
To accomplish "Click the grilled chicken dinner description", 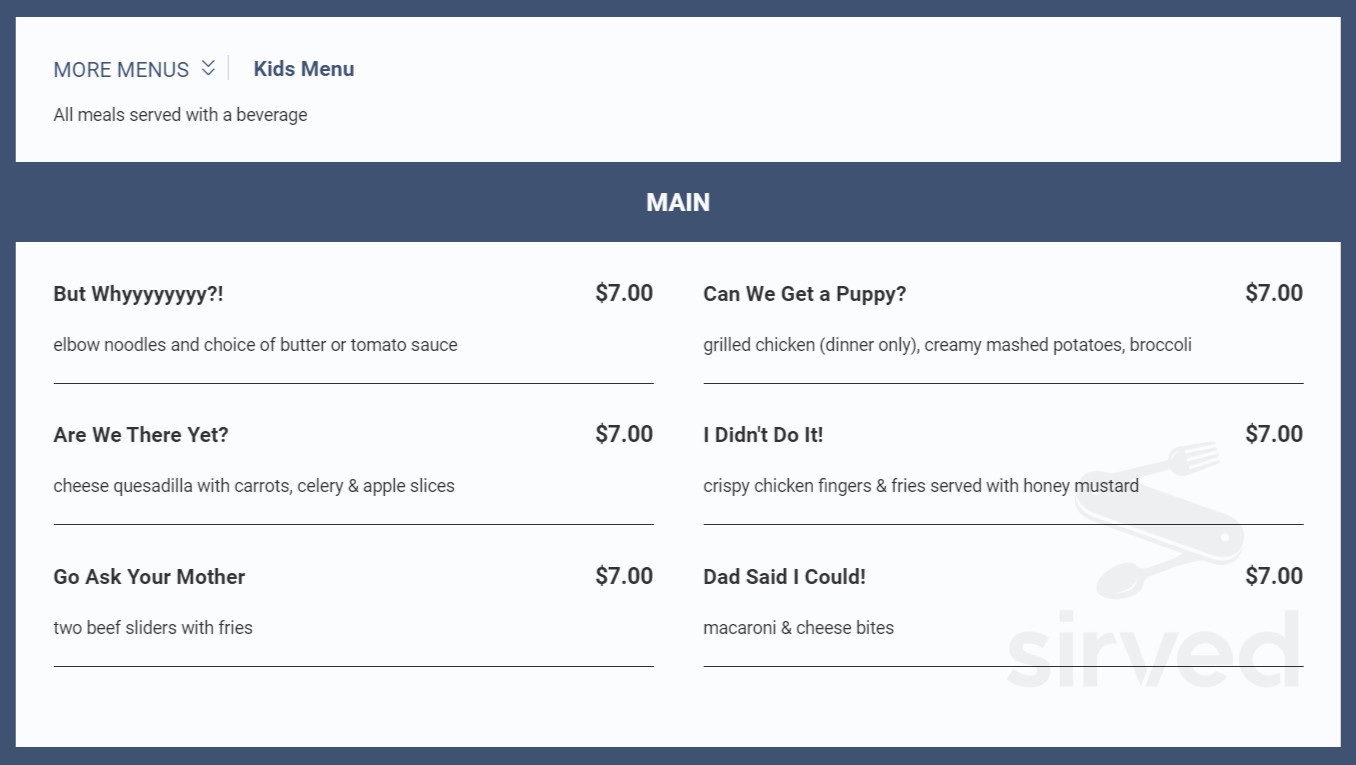I will tap(947, 345).
